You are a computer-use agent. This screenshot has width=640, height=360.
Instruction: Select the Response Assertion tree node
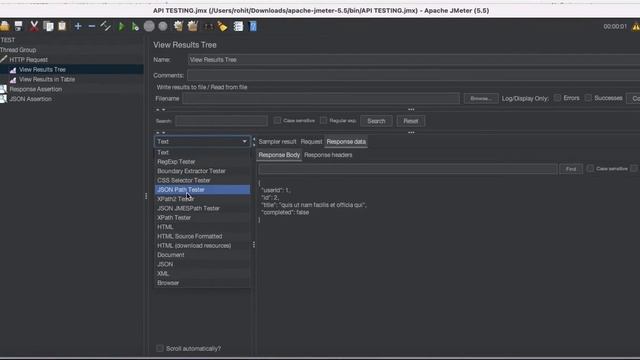(x=36, y=89)
